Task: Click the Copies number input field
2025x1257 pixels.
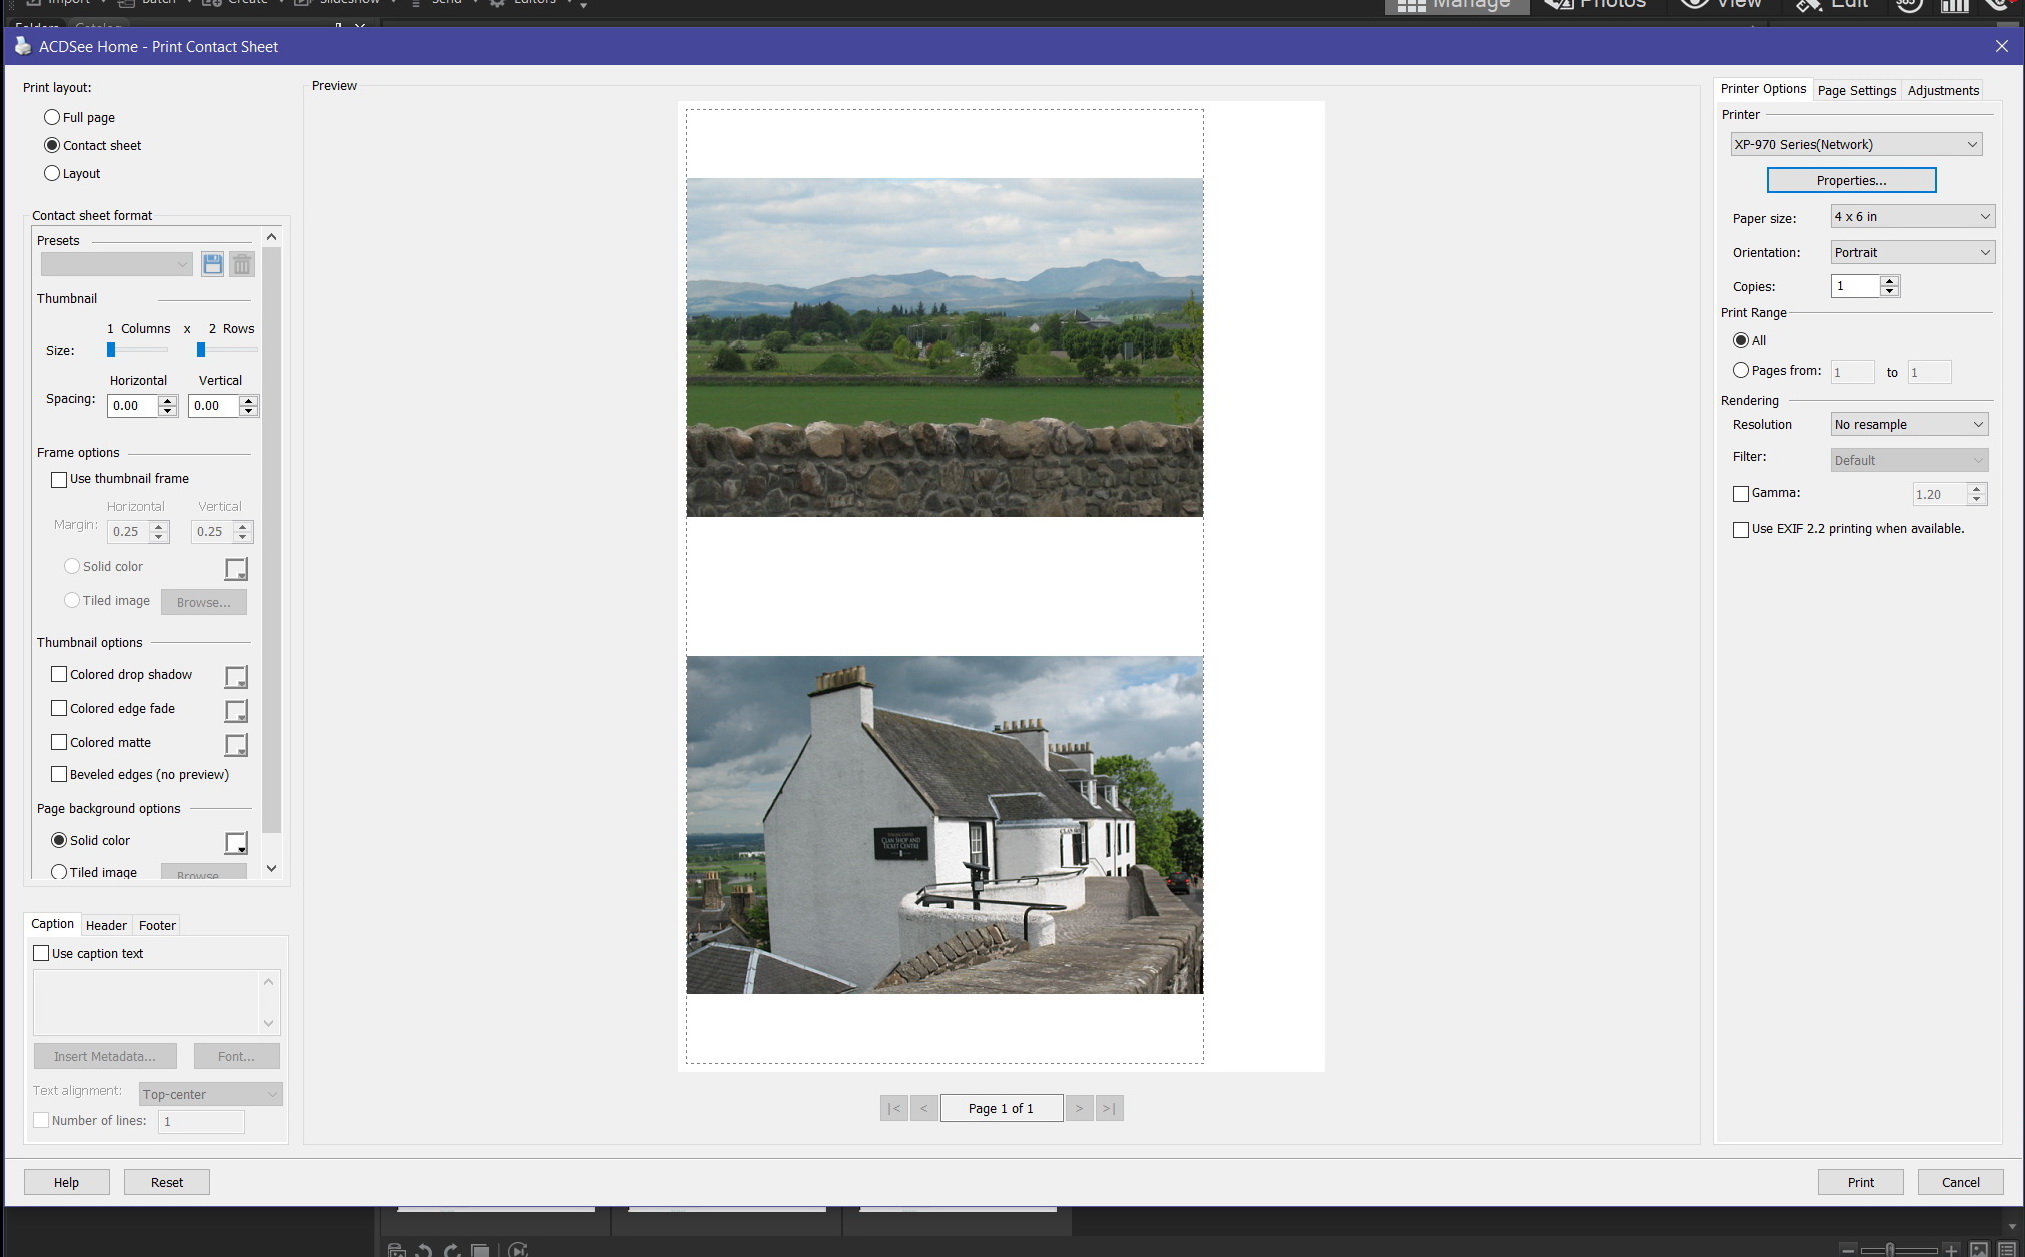Action: click(1855, 286)
